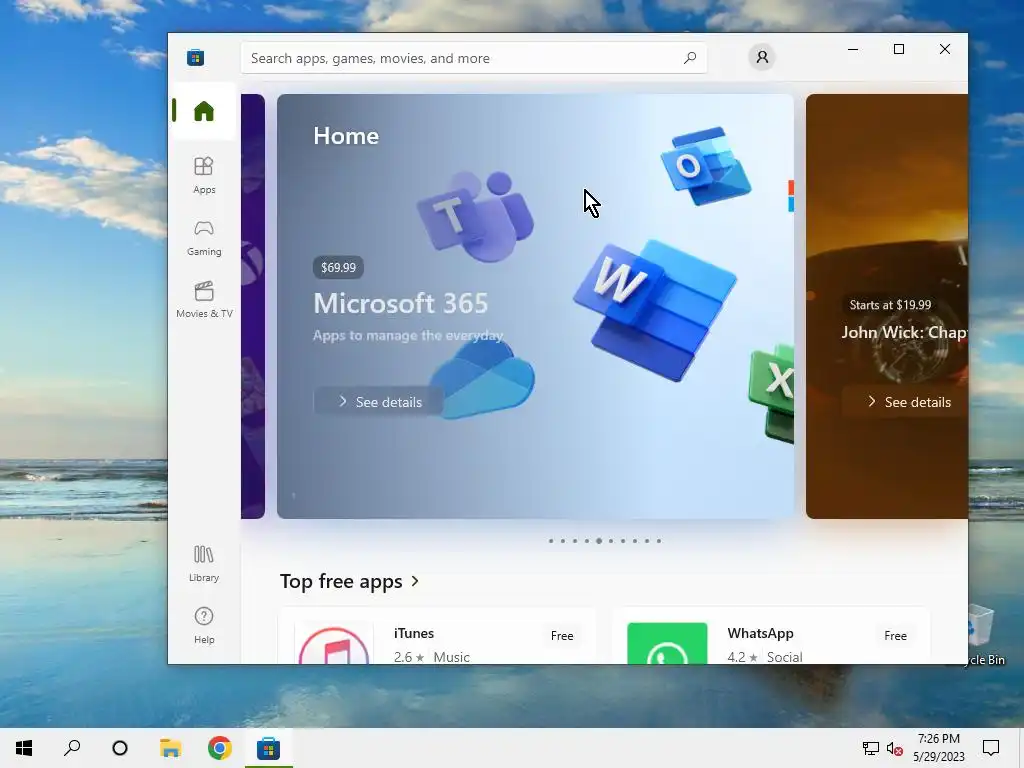The width and height of the screenshot is (1024, 768).
Task: Open the Library in the sidebar
Action: [204, 564]
